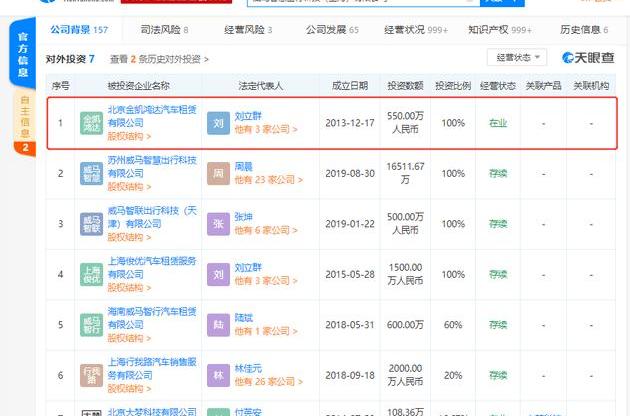Open the 公司背景 157 tab
The height and width of the screenshot is (416, 630).
tap(79, 30)
